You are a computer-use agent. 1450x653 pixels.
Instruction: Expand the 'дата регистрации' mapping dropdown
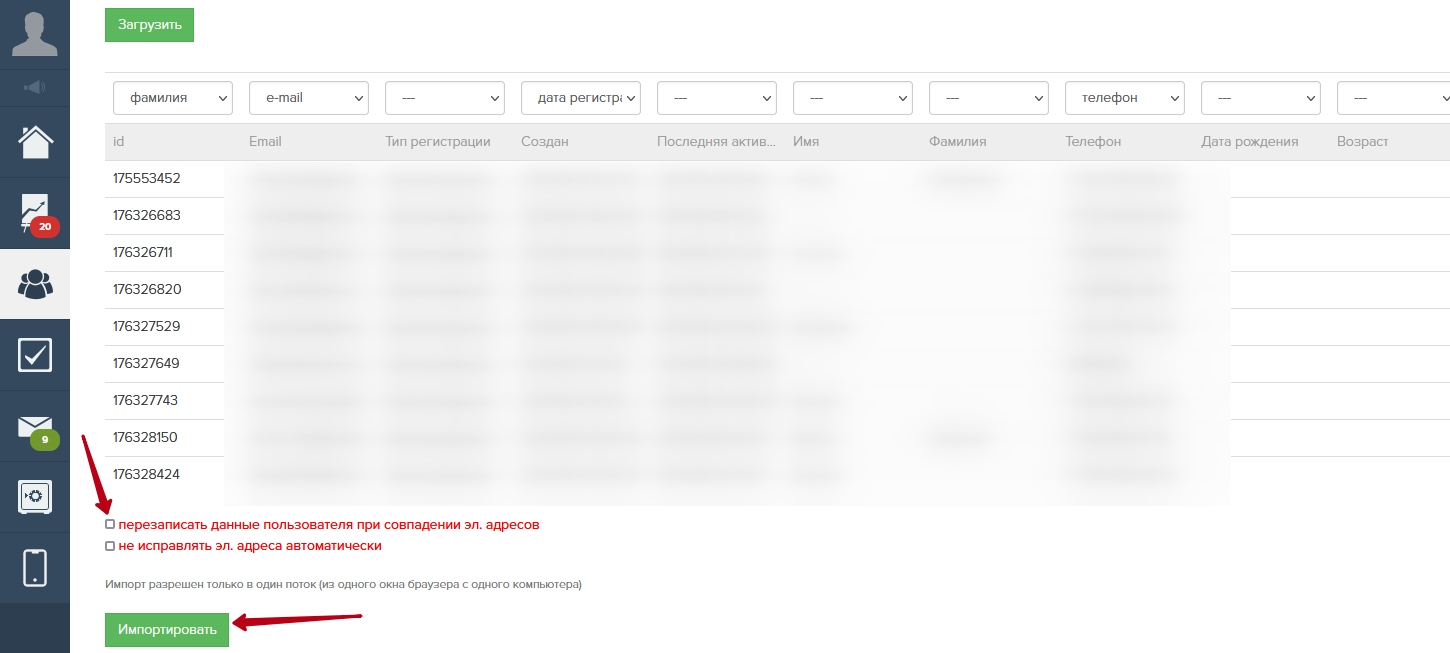(581, 98)
